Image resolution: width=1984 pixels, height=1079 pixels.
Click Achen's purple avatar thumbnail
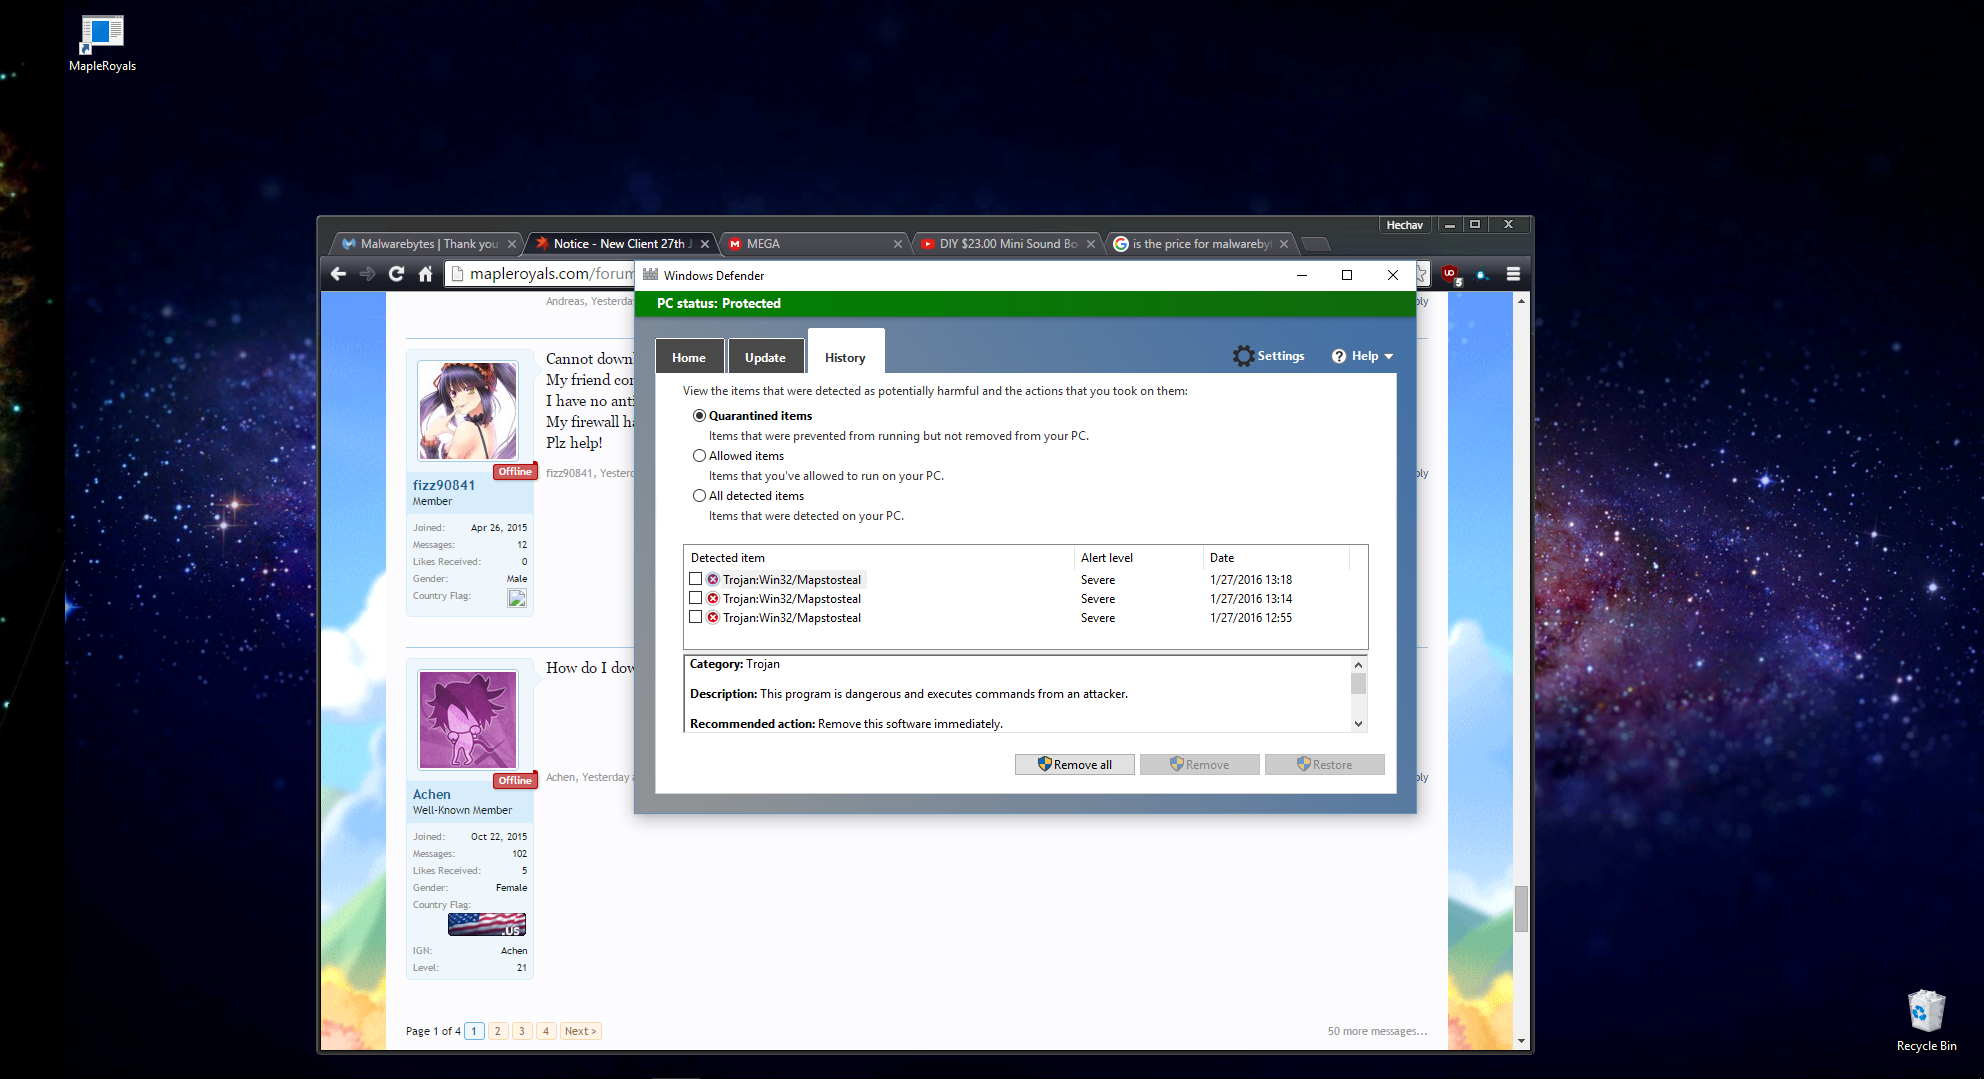(468, 719)
